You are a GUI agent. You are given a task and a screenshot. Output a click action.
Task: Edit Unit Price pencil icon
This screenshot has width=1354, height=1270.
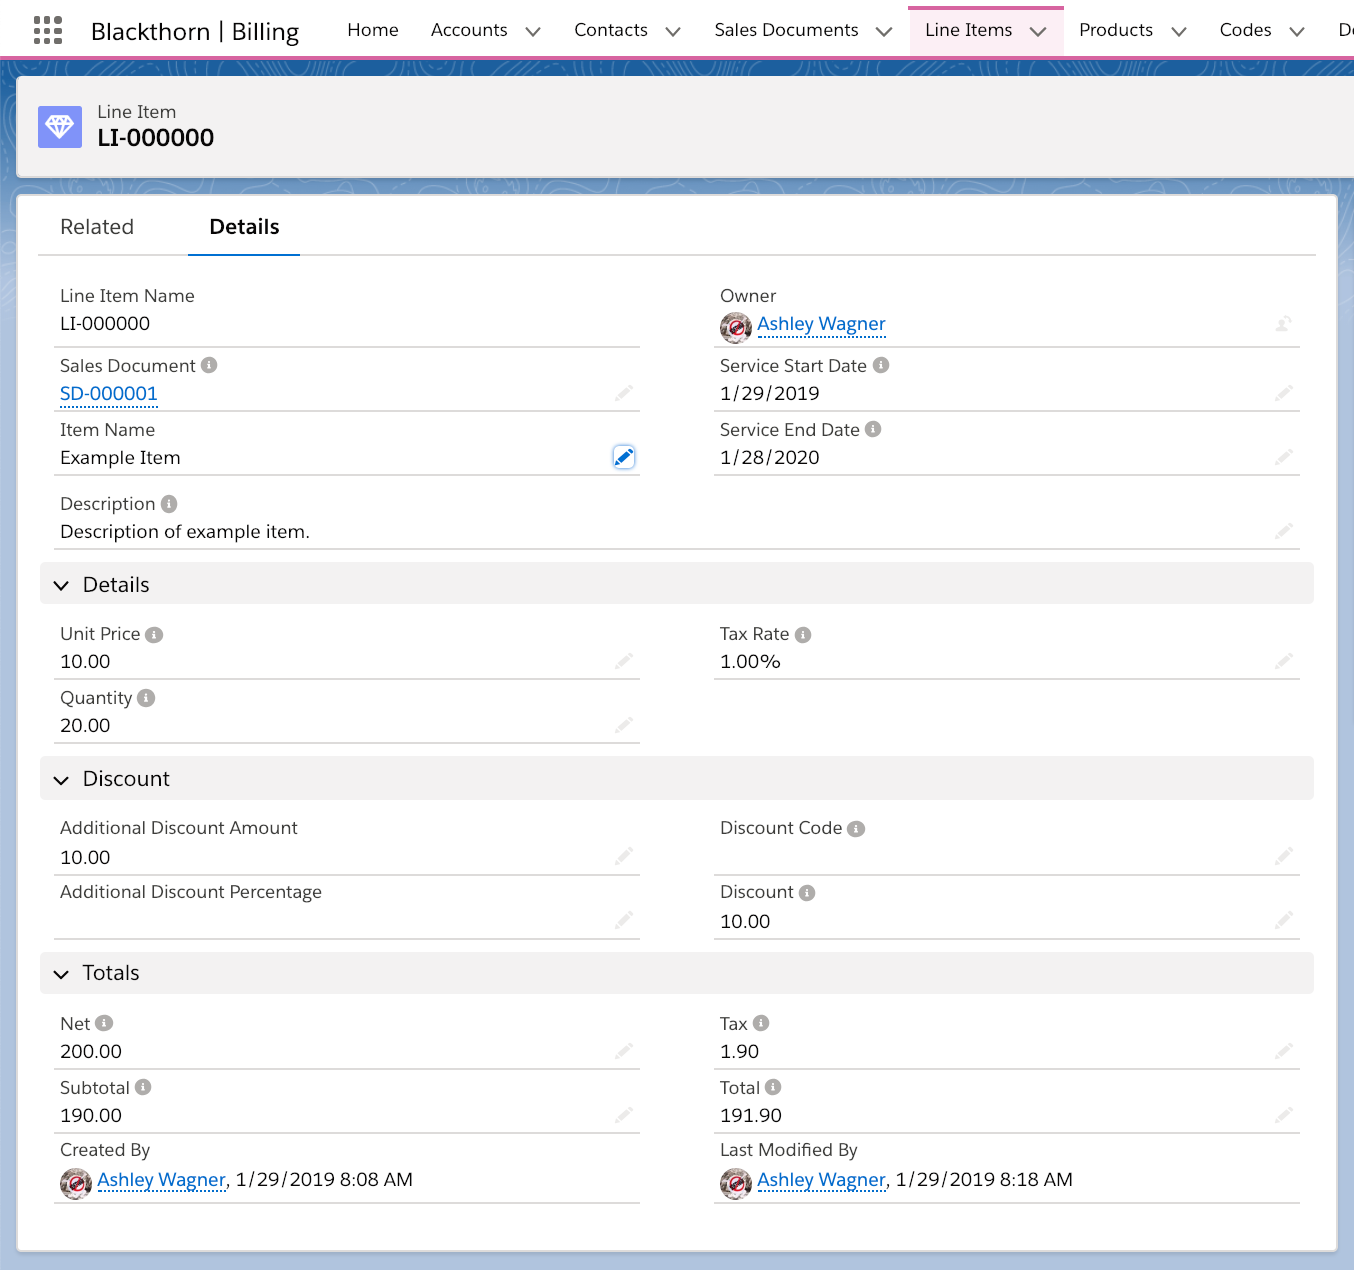point(624,661)
